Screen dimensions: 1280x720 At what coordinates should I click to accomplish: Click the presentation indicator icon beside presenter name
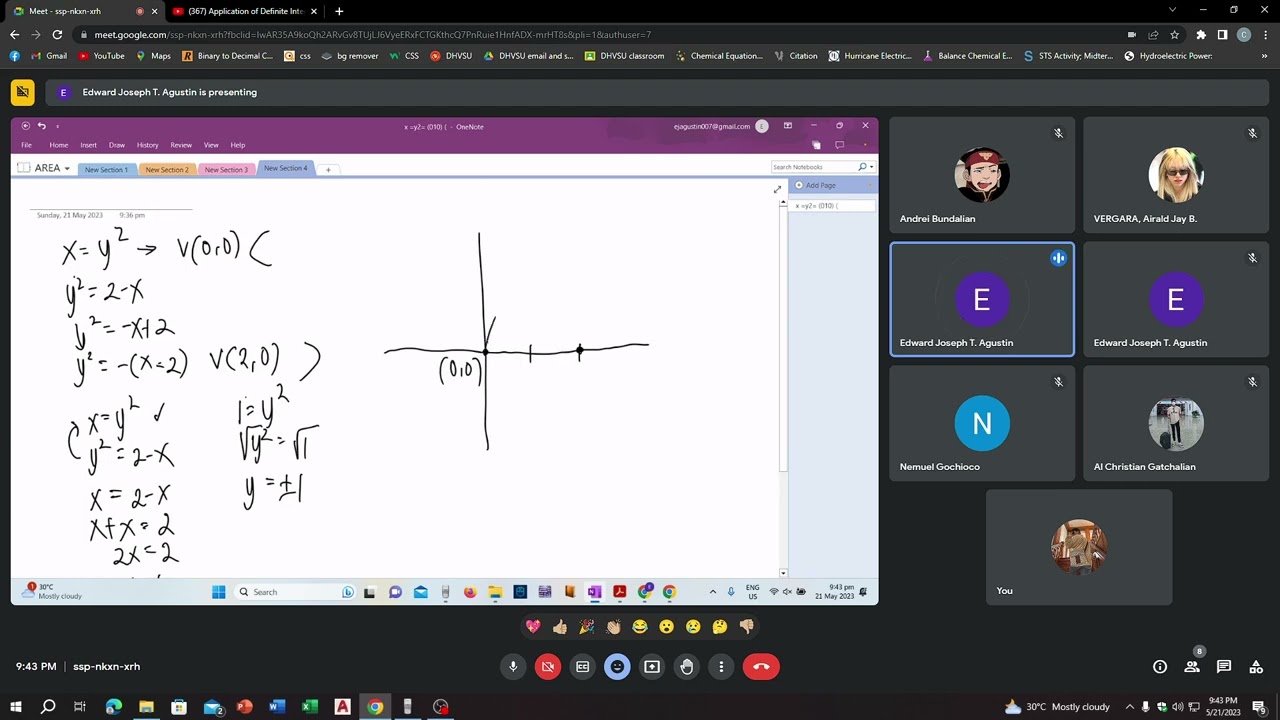[22, 92]
